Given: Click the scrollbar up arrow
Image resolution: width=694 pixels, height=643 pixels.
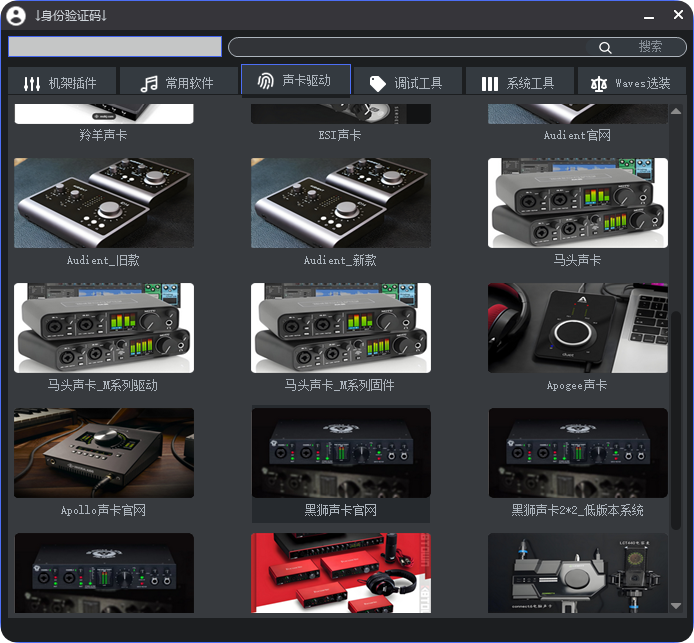Looking at the screenshot, I should pyautogui.click(x=676, y=111).
